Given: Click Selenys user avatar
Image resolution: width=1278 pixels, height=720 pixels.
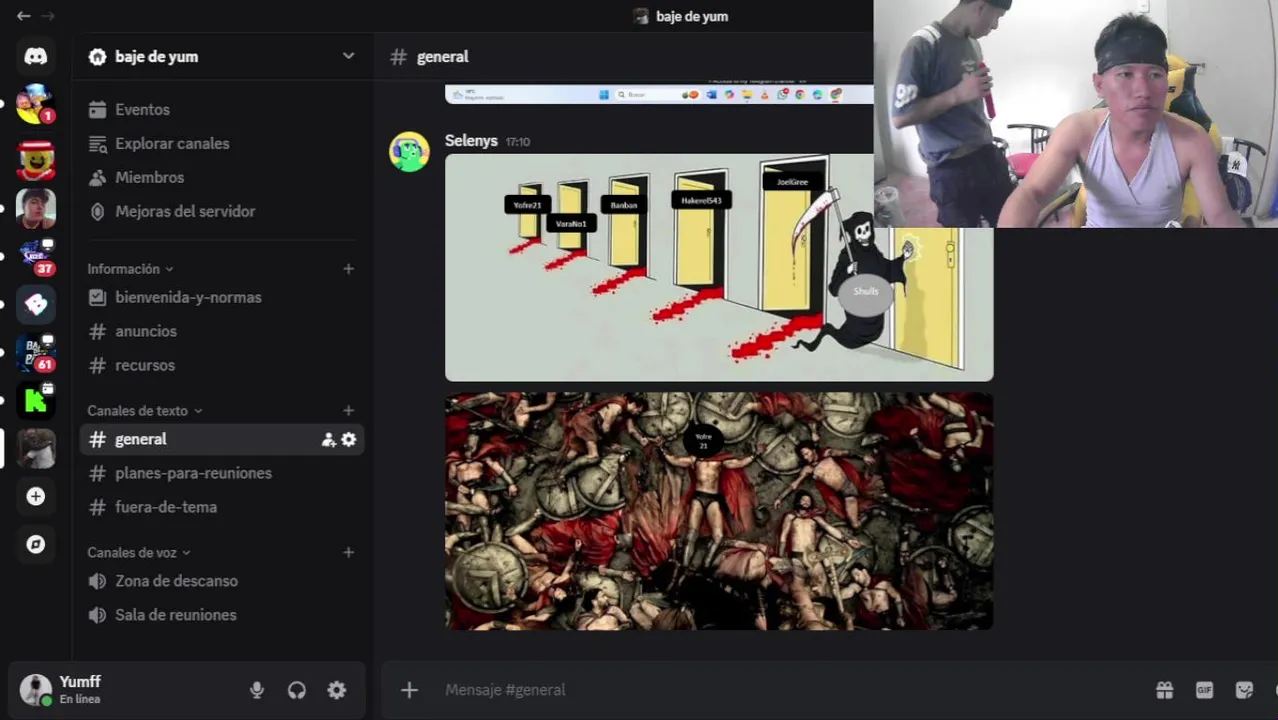Looking at the screenshot, I should click(409, 152).
